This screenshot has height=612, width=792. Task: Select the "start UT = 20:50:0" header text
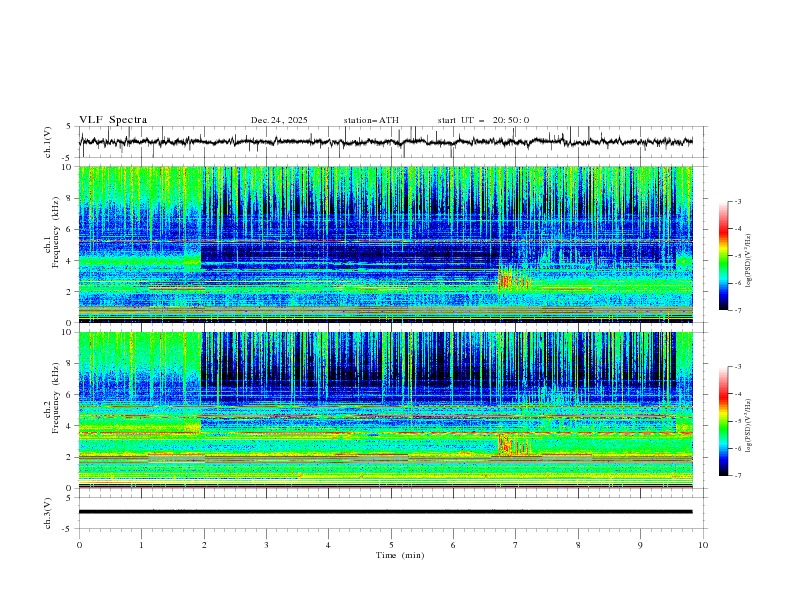pyautogui.click(x=483, y=120)
